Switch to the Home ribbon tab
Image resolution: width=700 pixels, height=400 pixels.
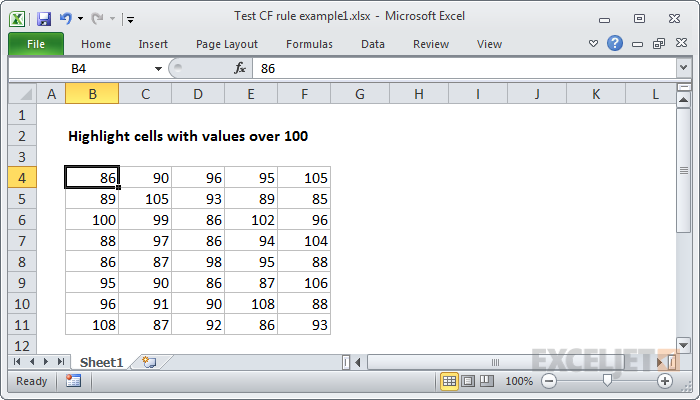tap(96, 44)
